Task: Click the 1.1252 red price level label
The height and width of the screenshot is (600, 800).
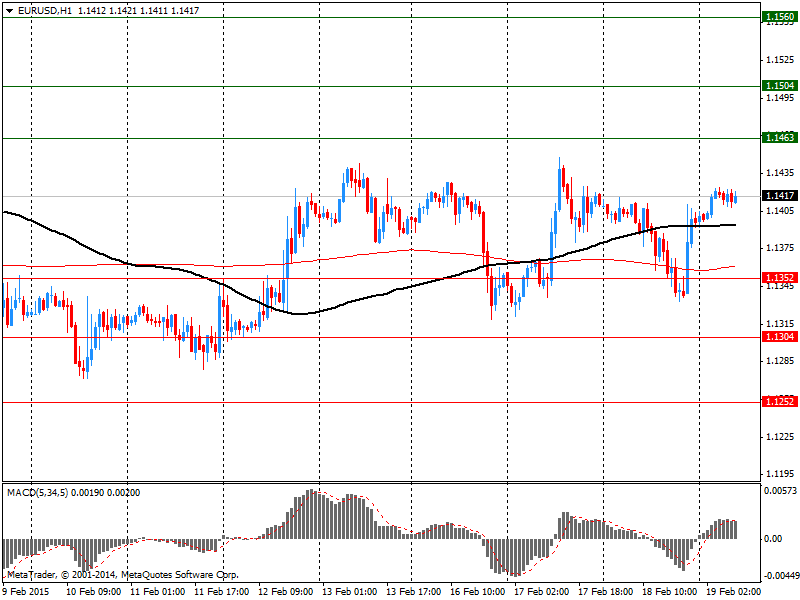Action: 780,402
